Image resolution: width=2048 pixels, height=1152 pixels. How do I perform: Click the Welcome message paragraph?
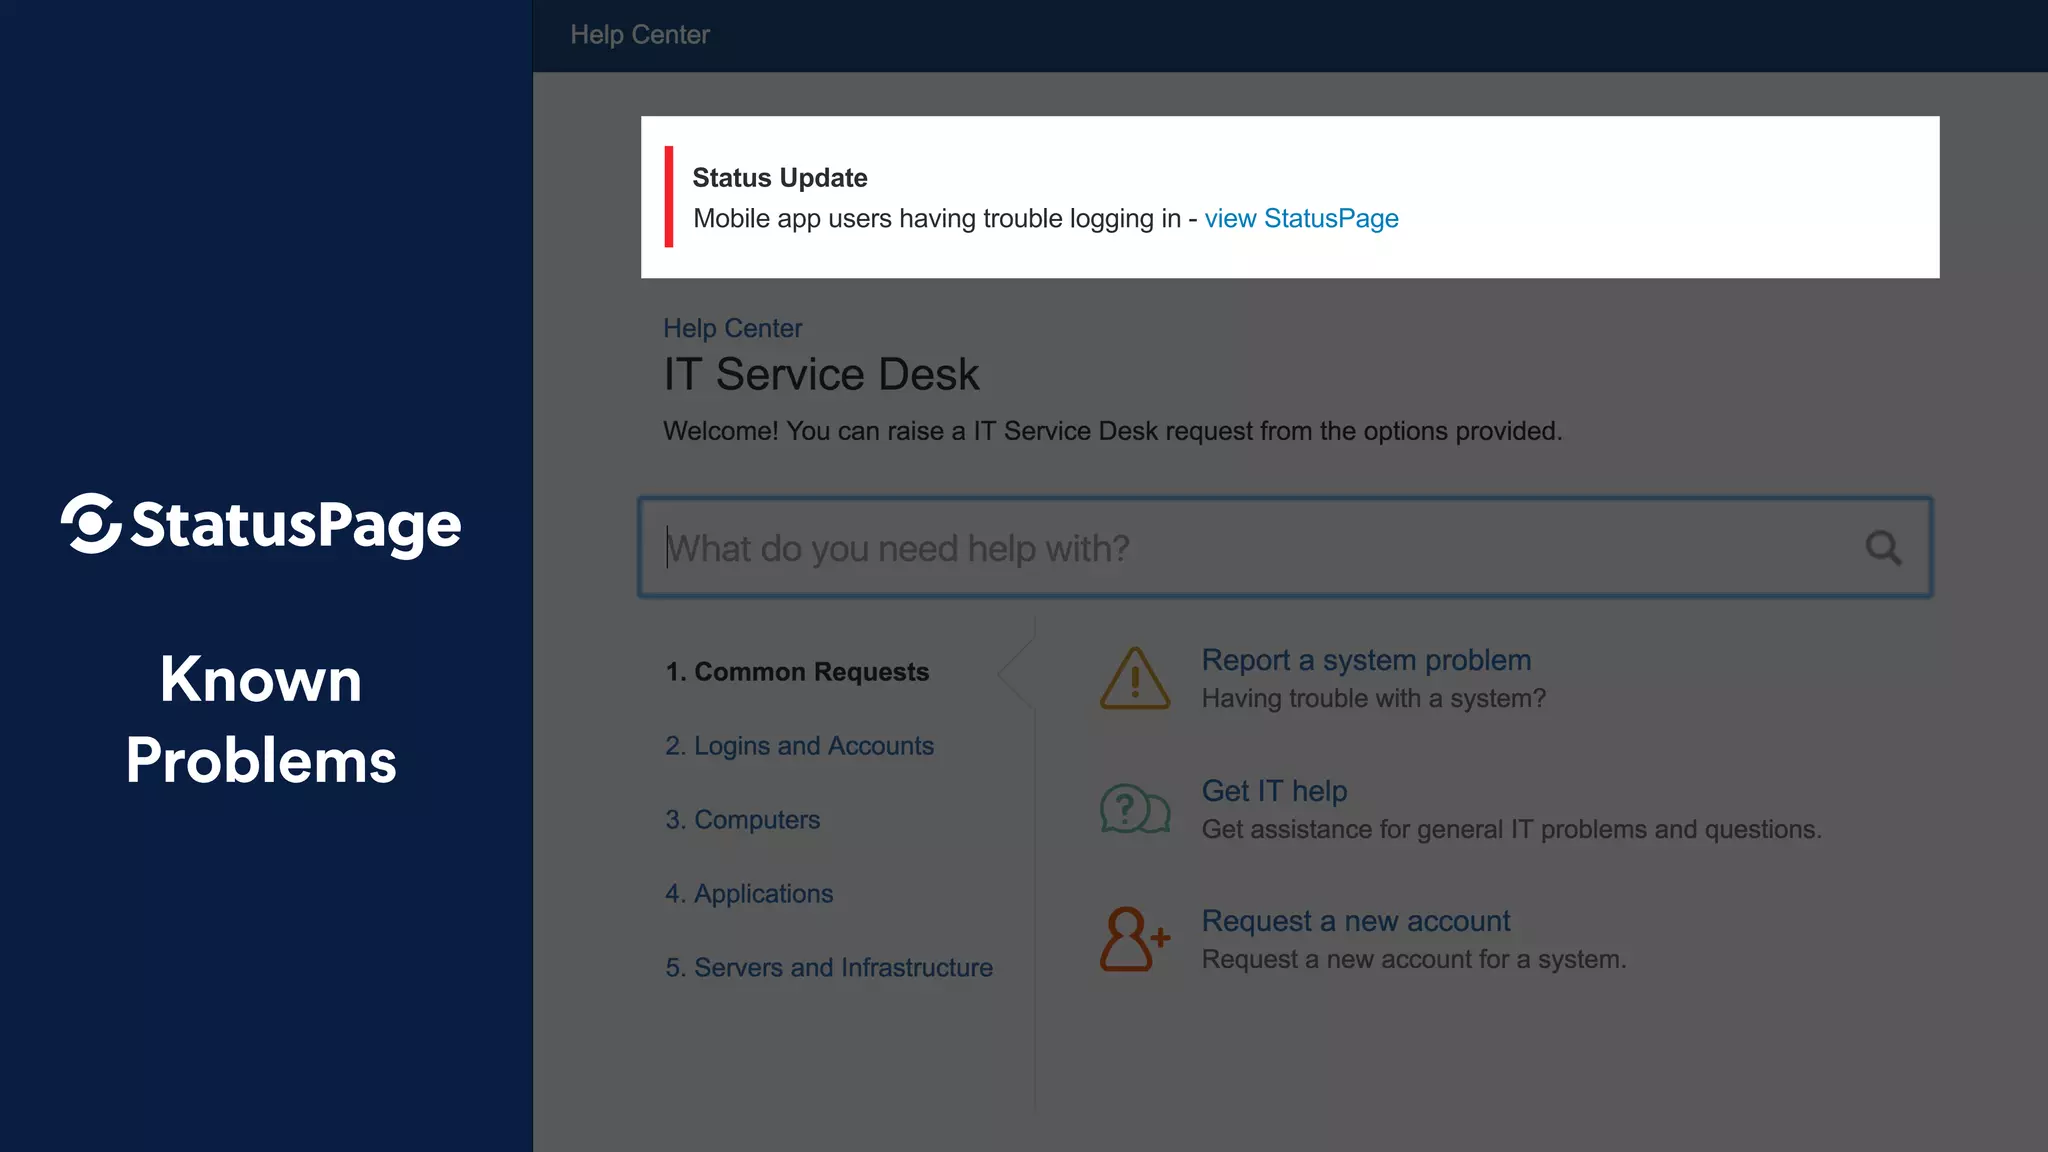click(x=1112, y=431)
